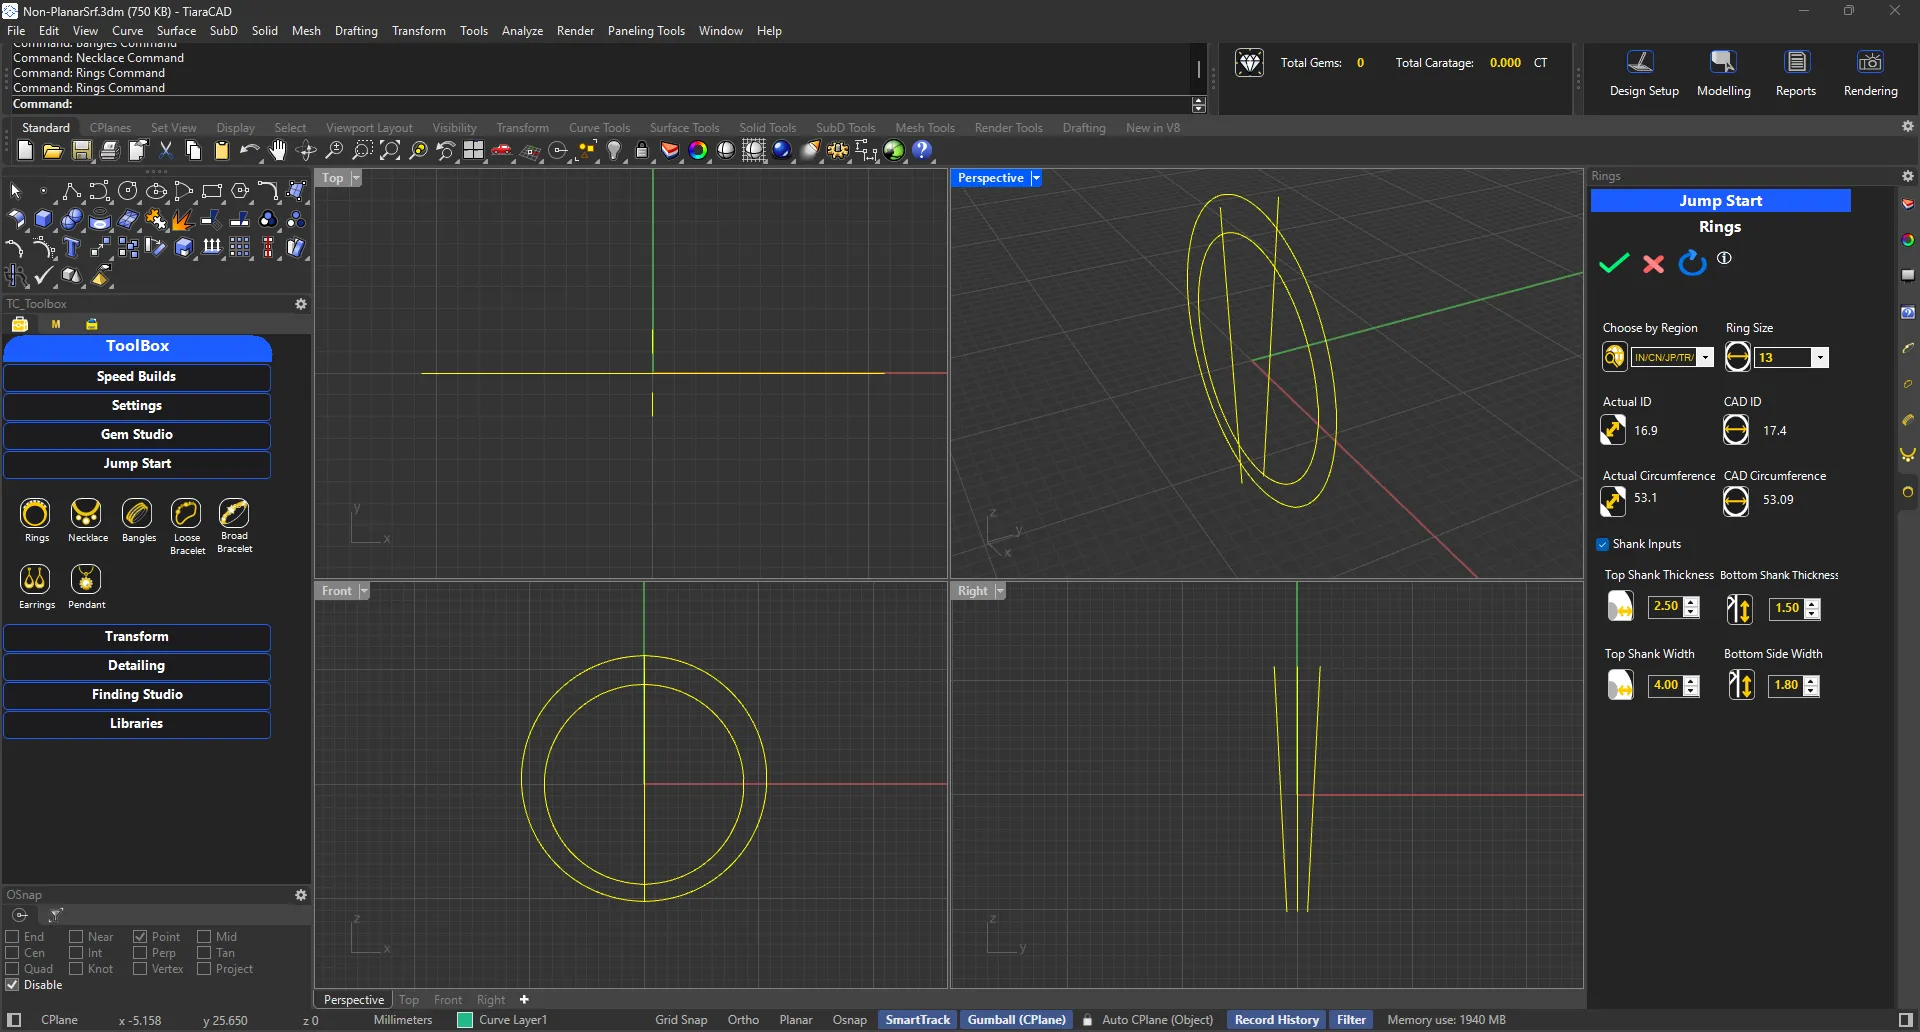Viewport: 1920px width, 1032px height.
Task: Choose the Bangles jump start icon
Action: tap(137, 514)
